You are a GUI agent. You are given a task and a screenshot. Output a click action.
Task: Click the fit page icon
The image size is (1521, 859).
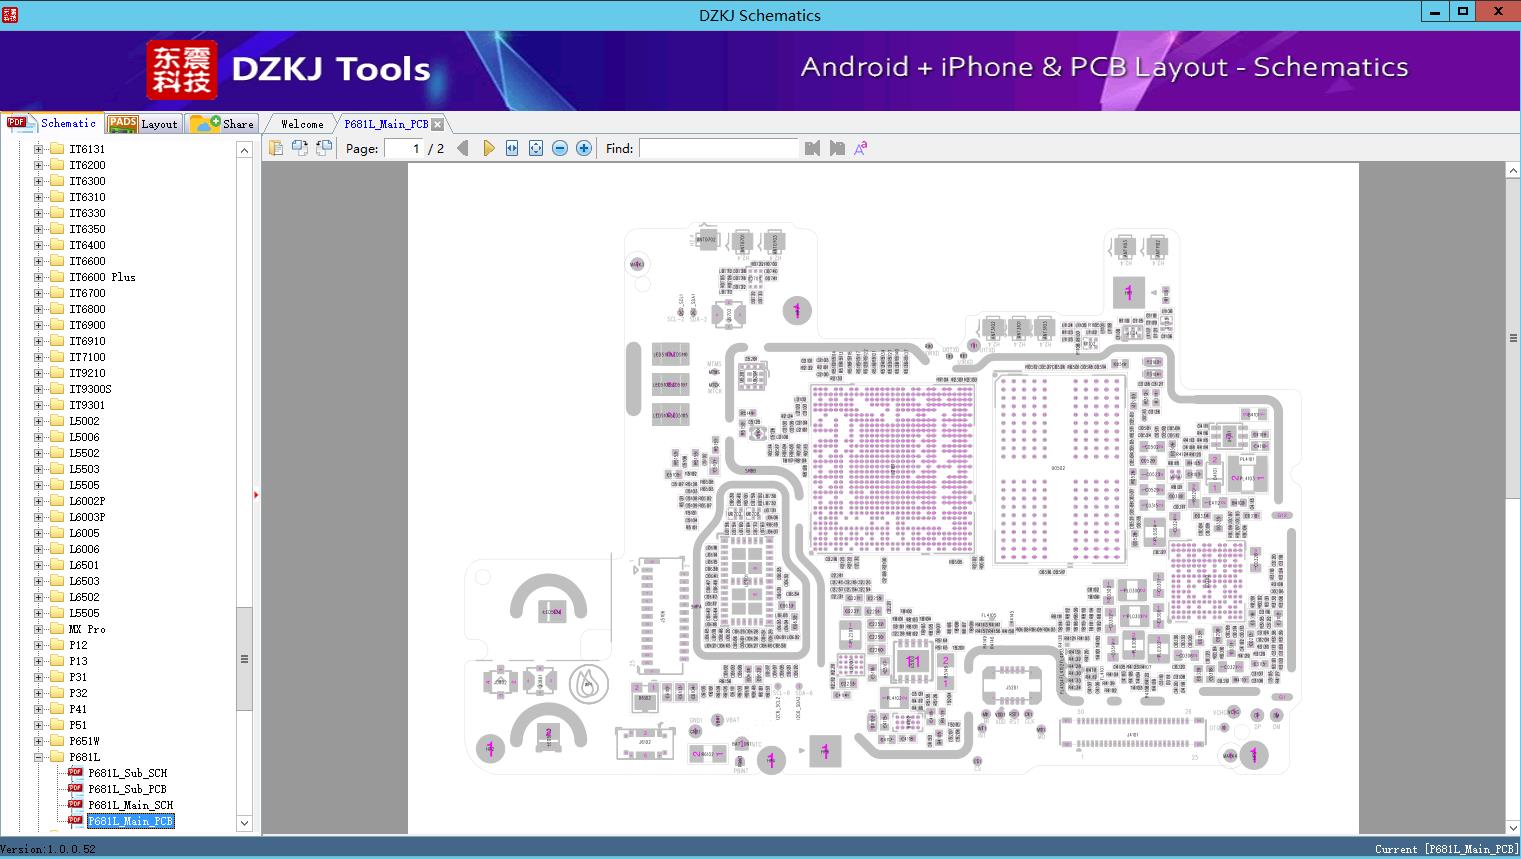536,148
